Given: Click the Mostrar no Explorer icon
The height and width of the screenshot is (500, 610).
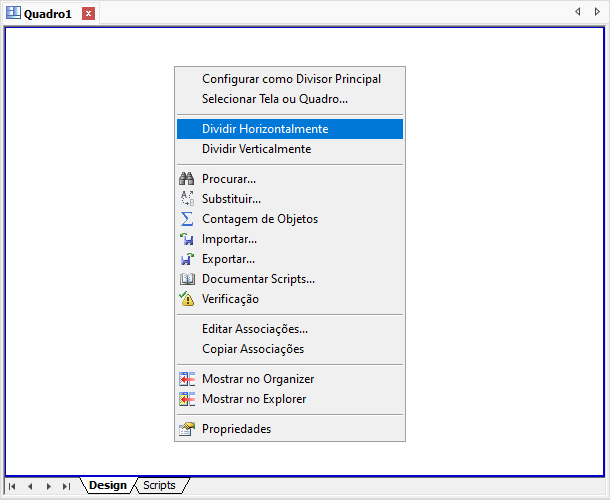Looking at the screenshot, I should [x=186, y=399].
